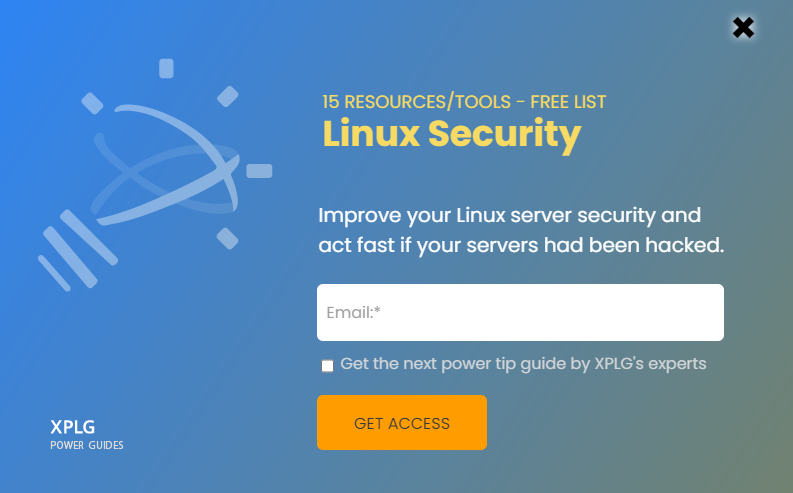Image resolution: width=793 pixels, height=493 pixels.
Task: Click the upper-right diamond ray of bulb
Action: pyautogui.click(x=228, y=97)
